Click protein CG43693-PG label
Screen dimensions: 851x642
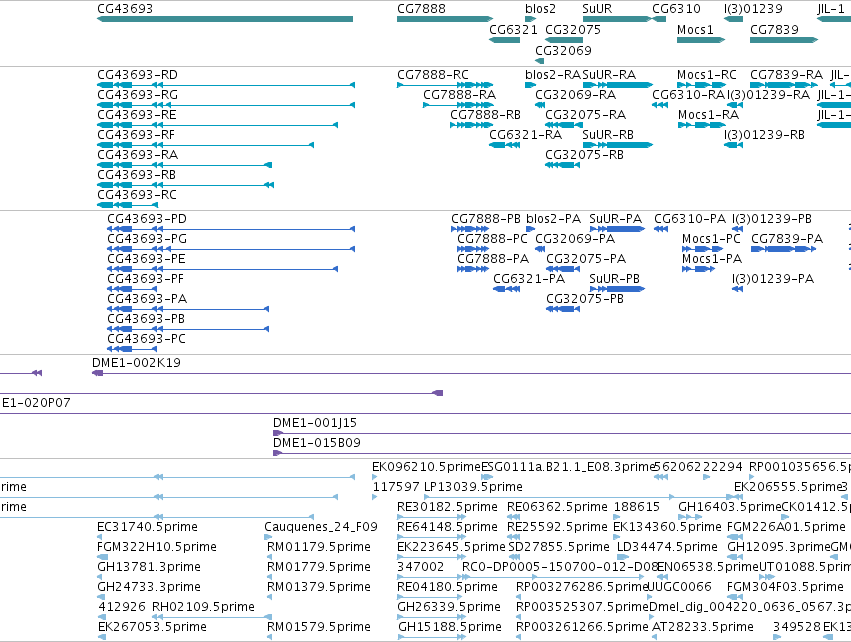tap(147, 239)
